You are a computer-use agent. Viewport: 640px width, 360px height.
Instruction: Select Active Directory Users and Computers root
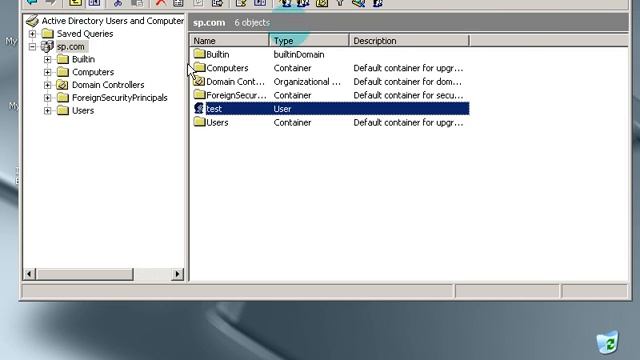[113, 21]
